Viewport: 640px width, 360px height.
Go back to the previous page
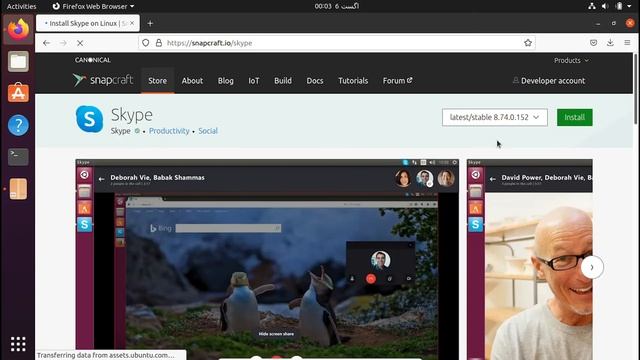[47, 43]
